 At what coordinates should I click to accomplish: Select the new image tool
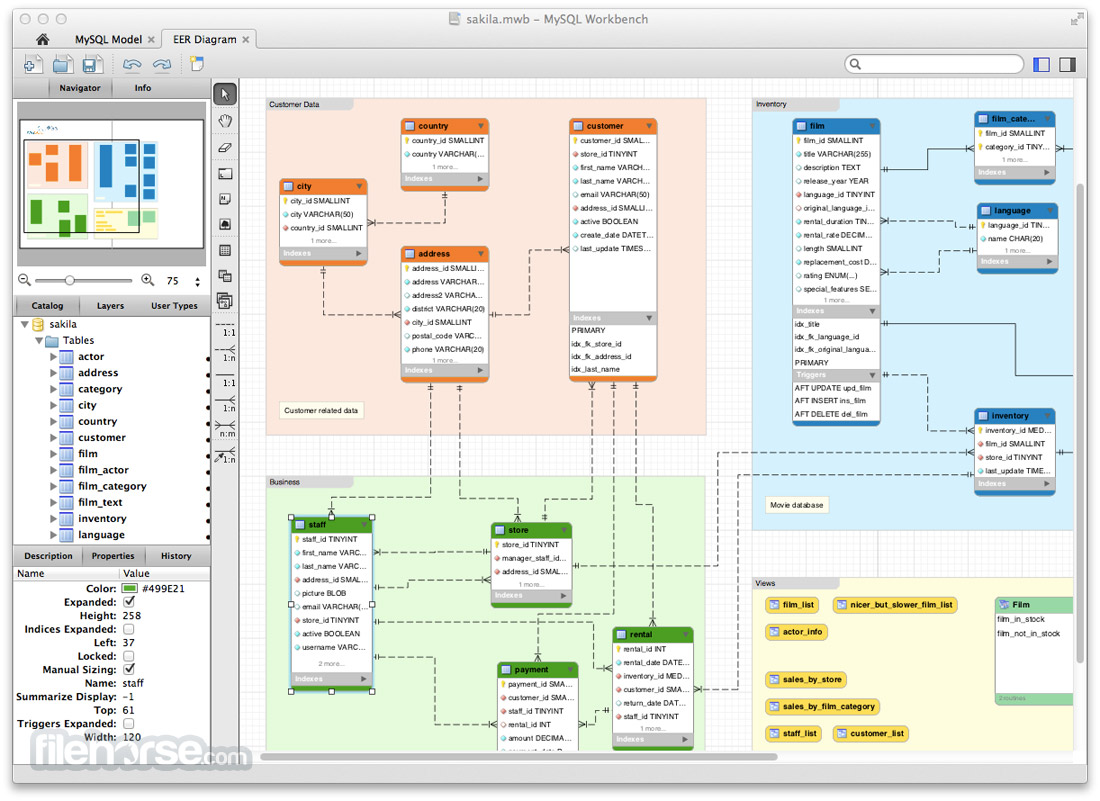pyautogui.click(x=224, y=224)
